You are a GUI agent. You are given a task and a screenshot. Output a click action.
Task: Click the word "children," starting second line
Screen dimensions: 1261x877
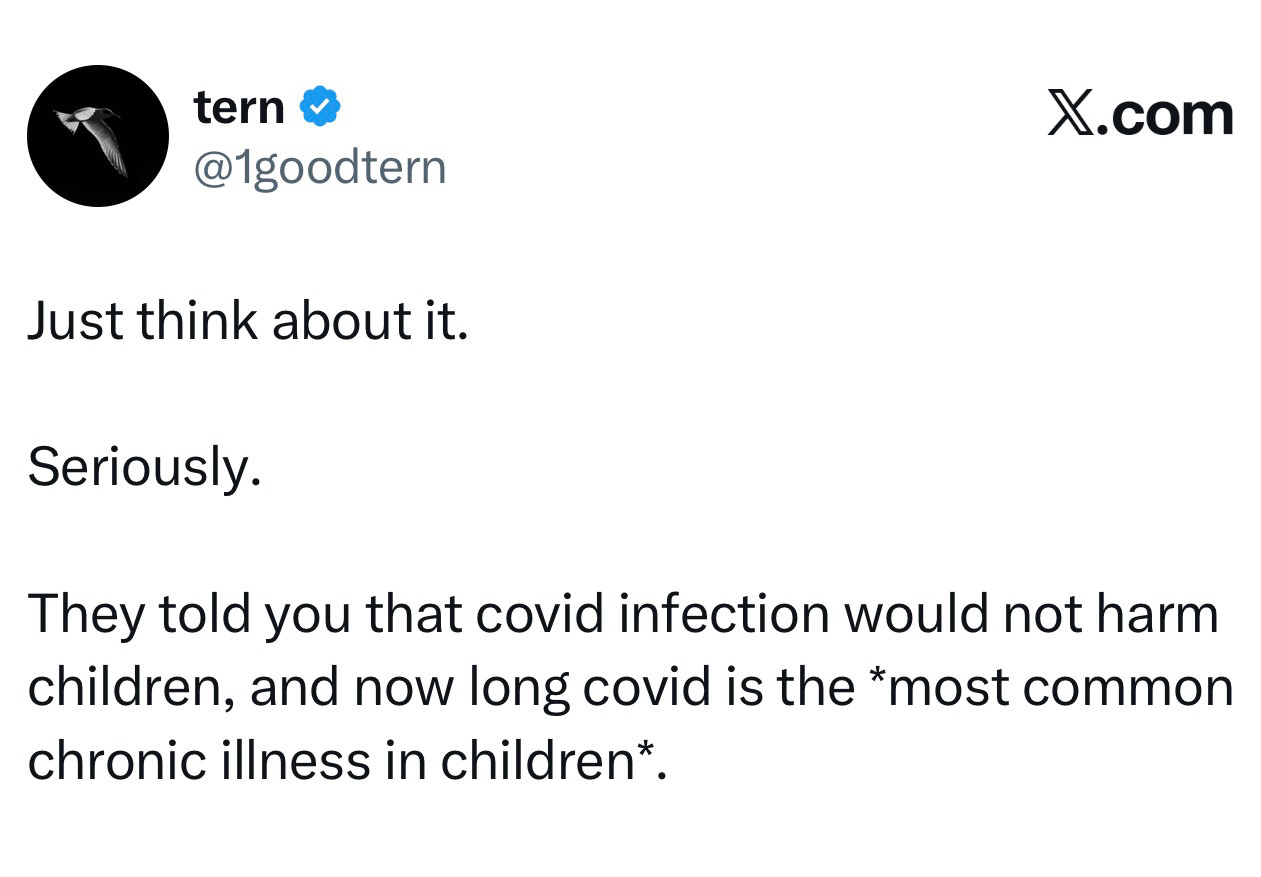(x=130, y=688)
